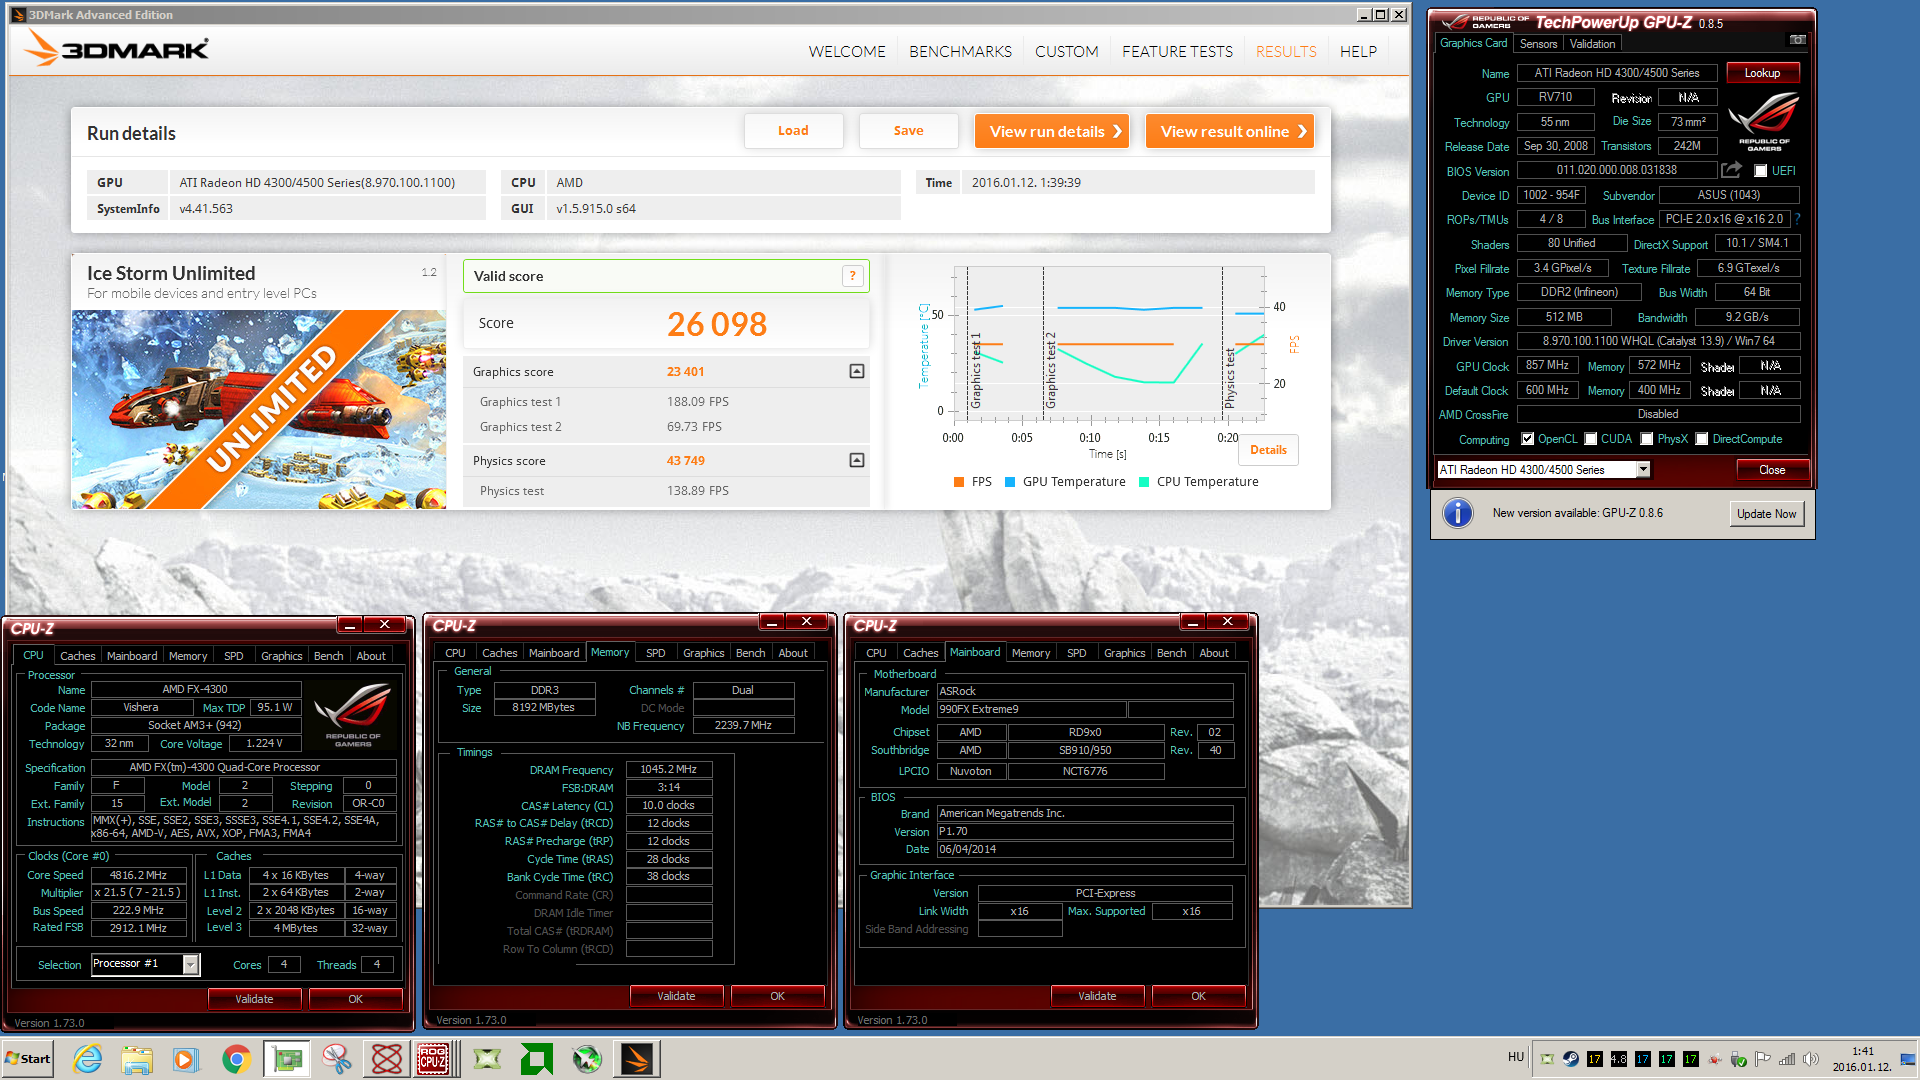
Task: Click the green X-shaped tray icon beside Steam
Action: coord(1547,1059)
